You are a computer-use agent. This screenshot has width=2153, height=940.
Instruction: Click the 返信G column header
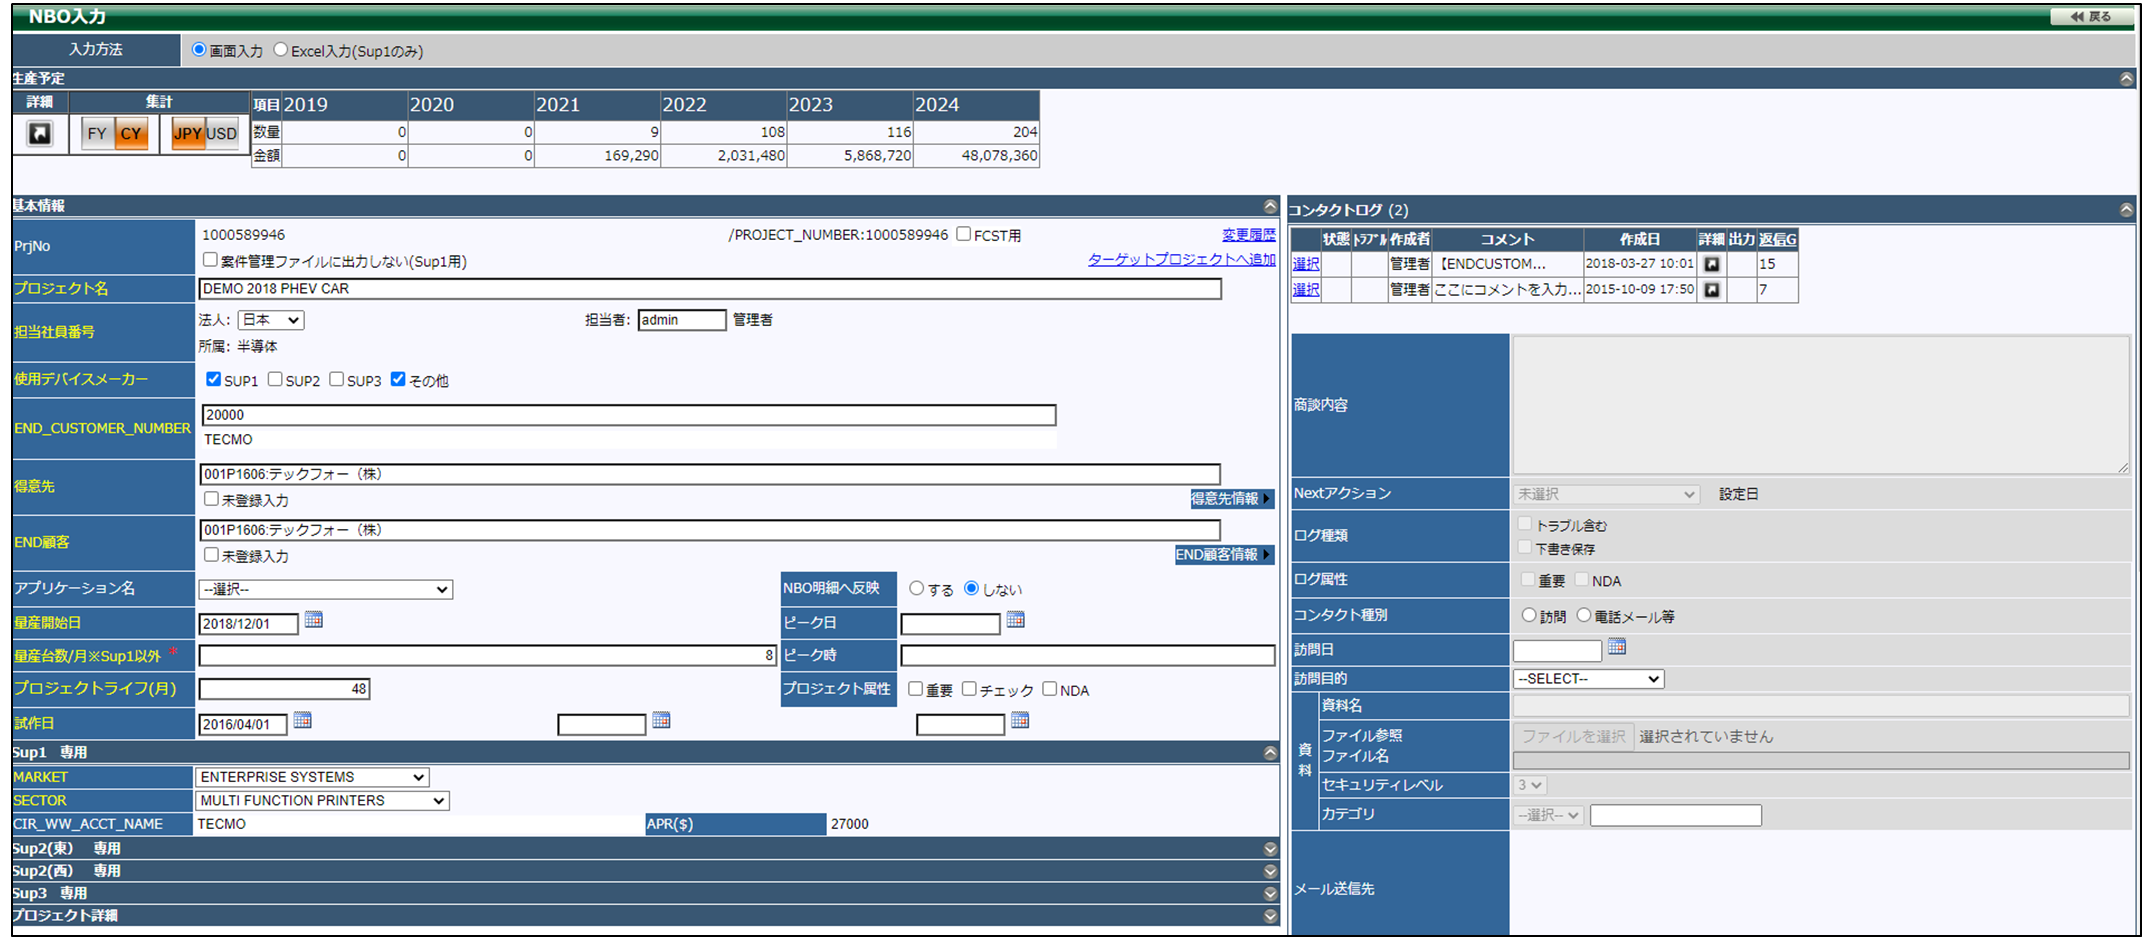1777,239
